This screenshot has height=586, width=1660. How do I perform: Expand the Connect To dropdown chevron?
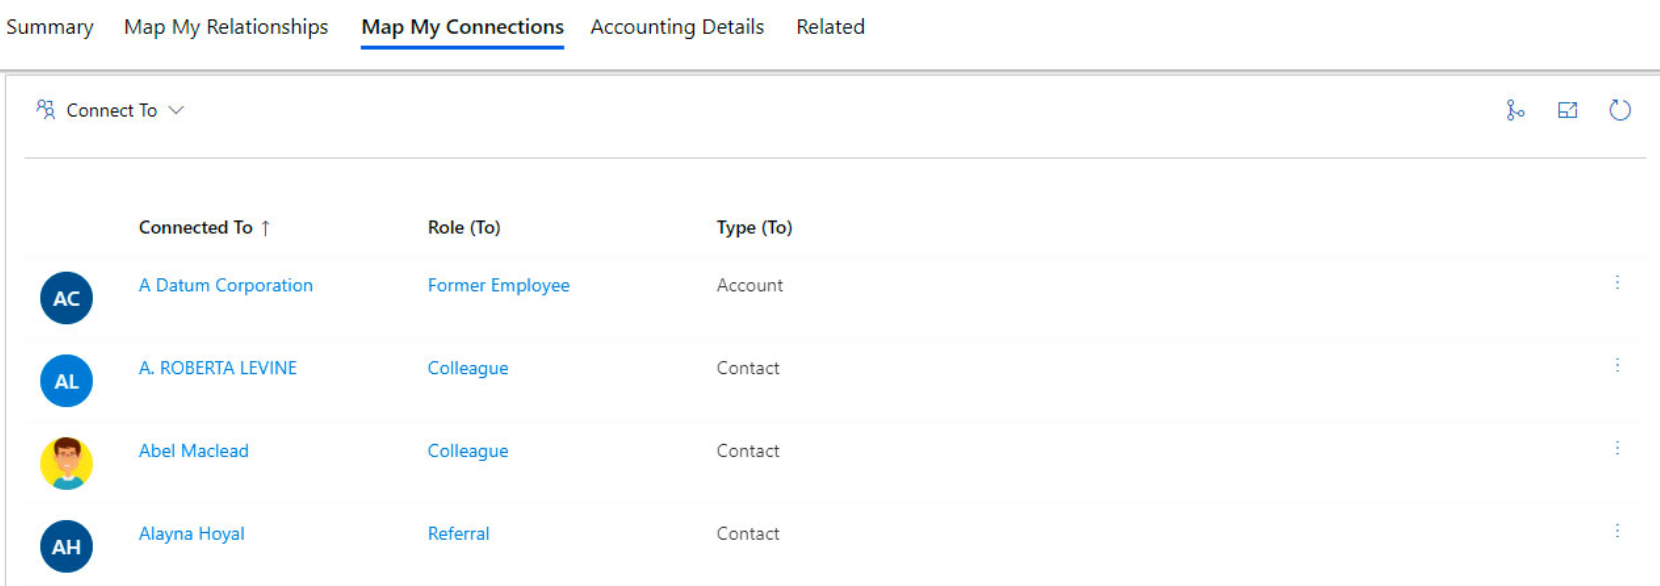point(176,110)
